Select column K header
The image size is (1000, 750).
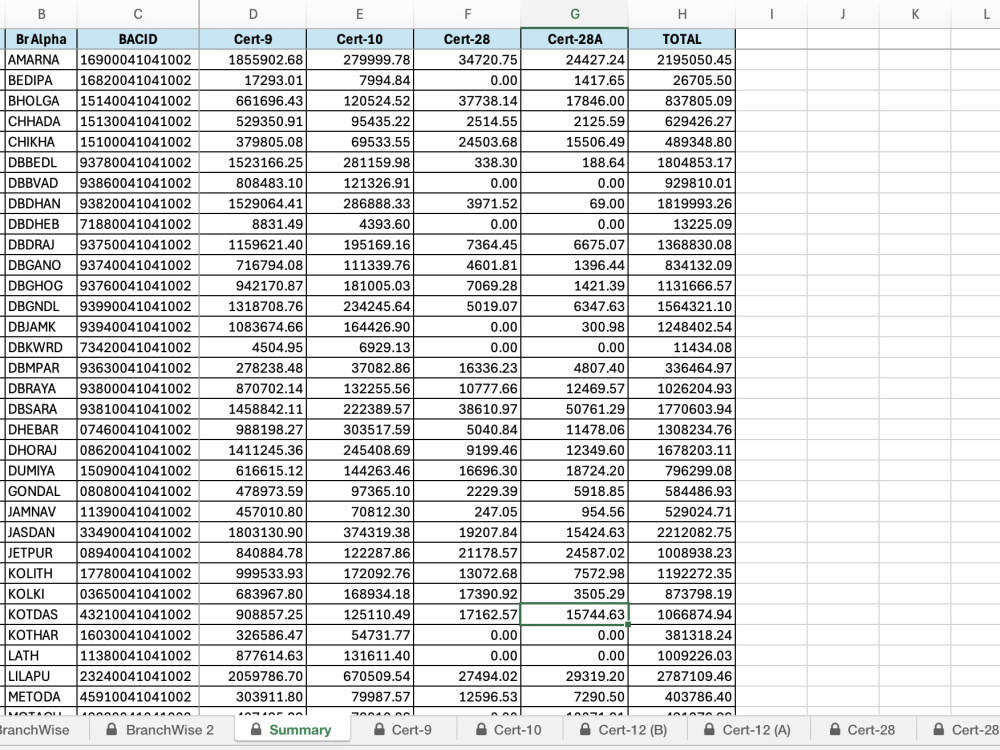(915, 14)
